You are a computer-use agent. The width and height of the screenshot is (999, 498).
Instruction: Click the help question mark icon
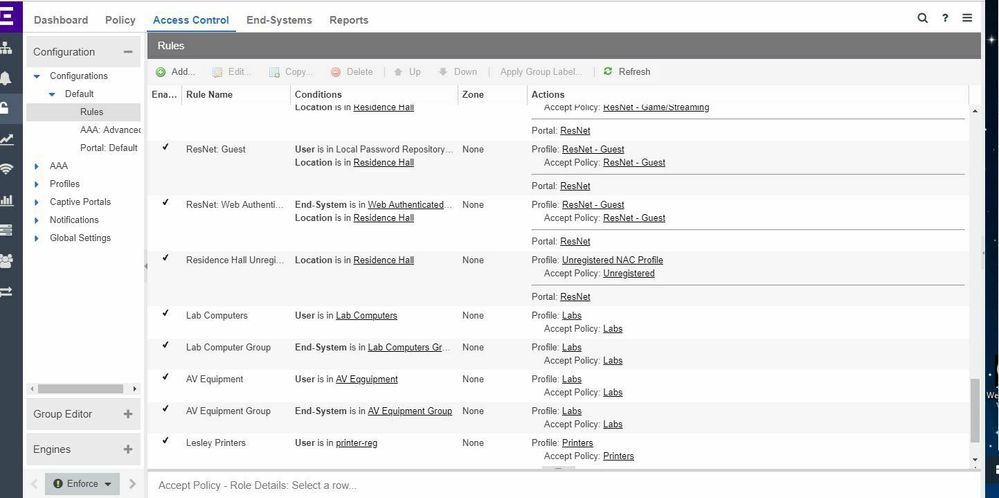(945, 18)
